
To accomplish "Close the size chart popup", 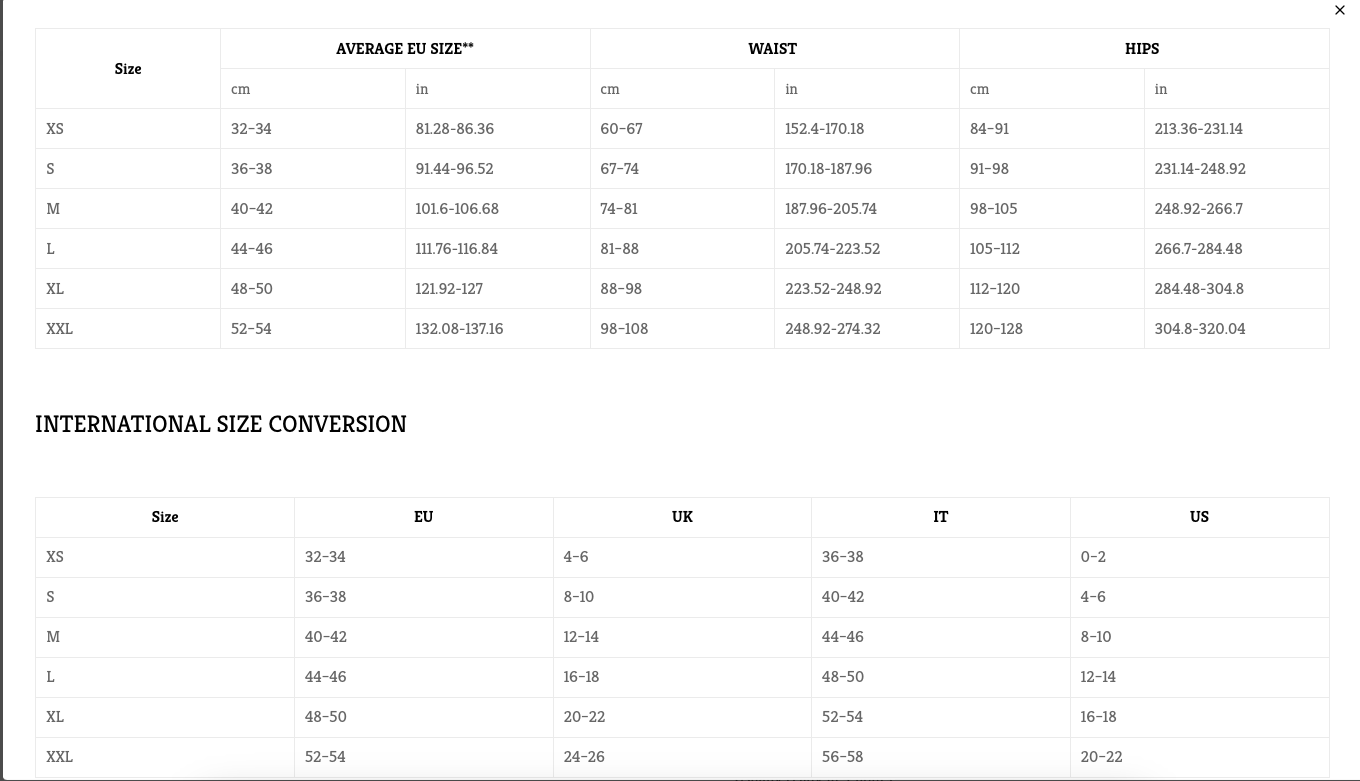I will [x=1340, y=10].
